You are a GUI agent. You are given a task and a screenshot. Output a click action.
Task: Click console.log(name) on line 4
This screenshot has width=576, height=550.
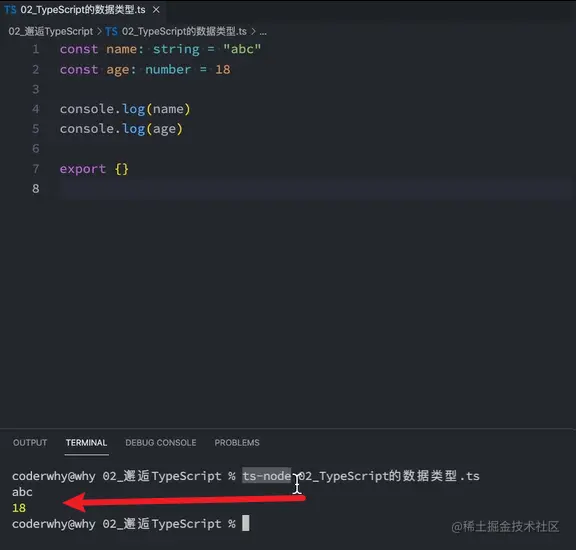[x=125, y=109]
